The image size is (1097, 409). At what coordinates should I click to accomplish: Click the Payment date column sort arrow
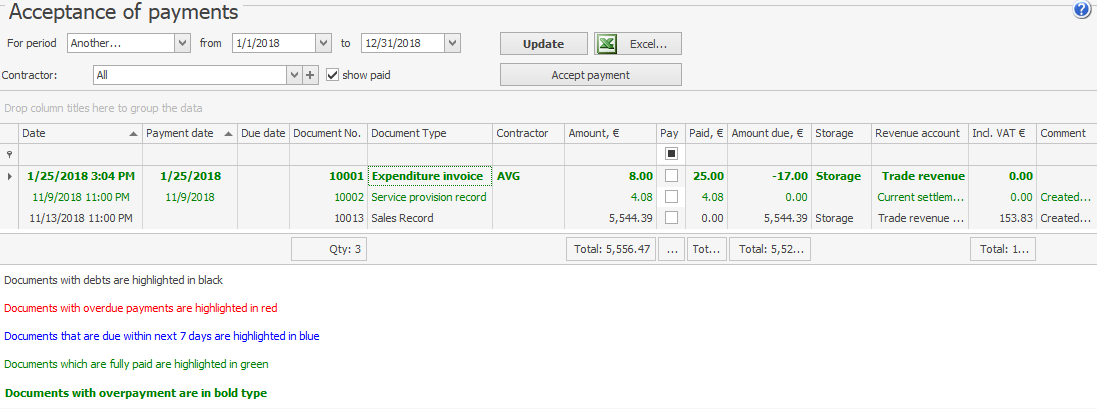click(x=228, y=133)
